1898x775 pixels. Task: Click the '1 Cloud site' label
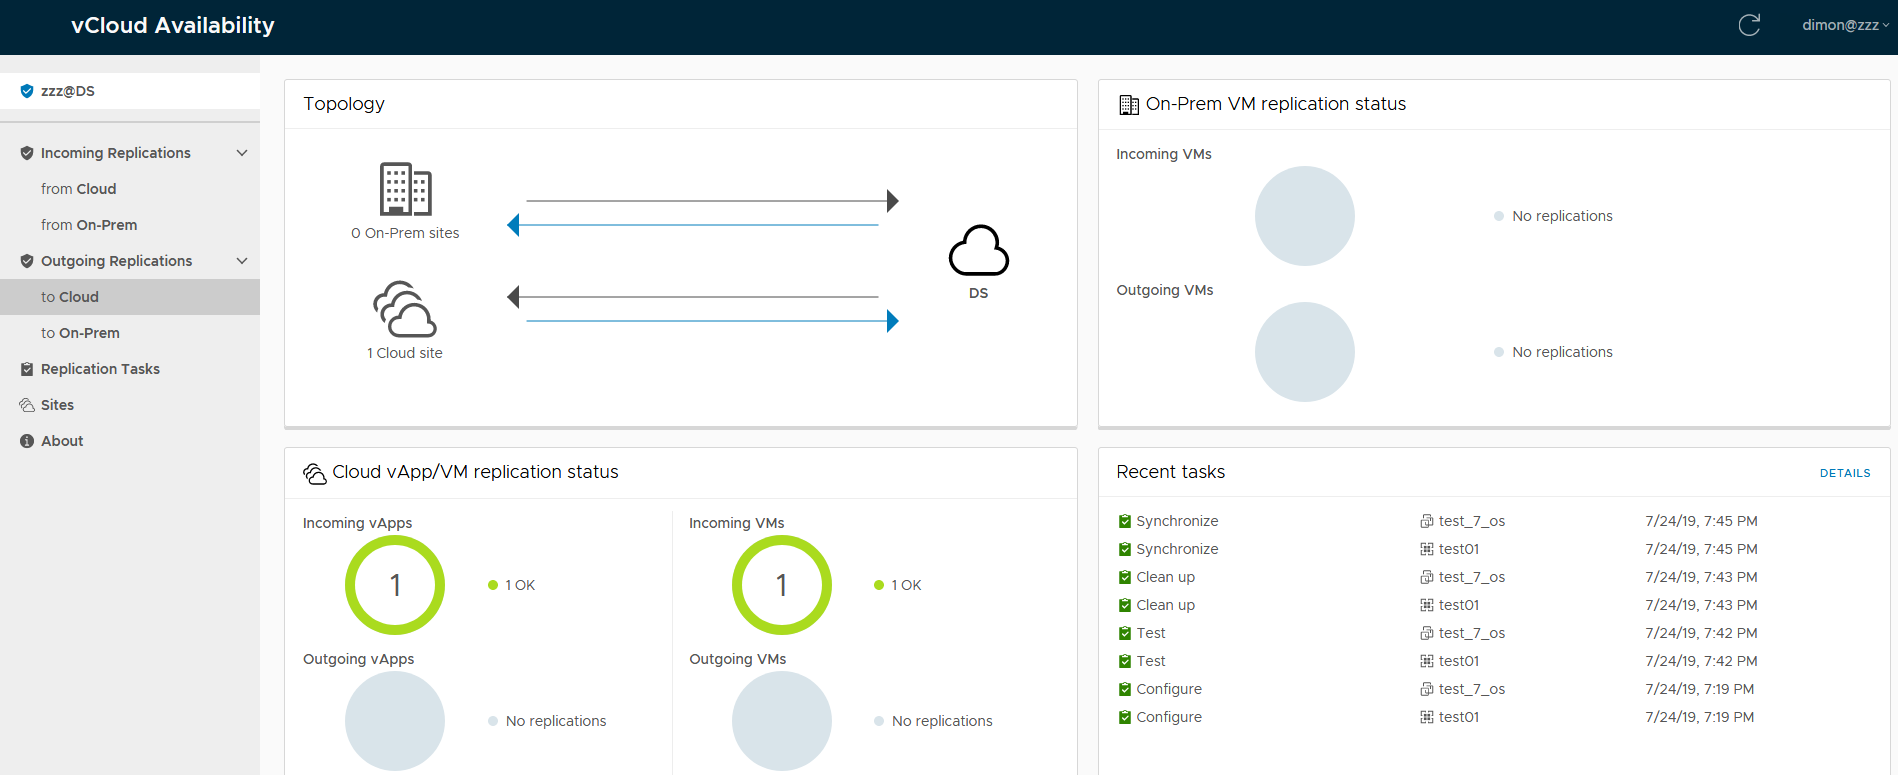point(405,353)
